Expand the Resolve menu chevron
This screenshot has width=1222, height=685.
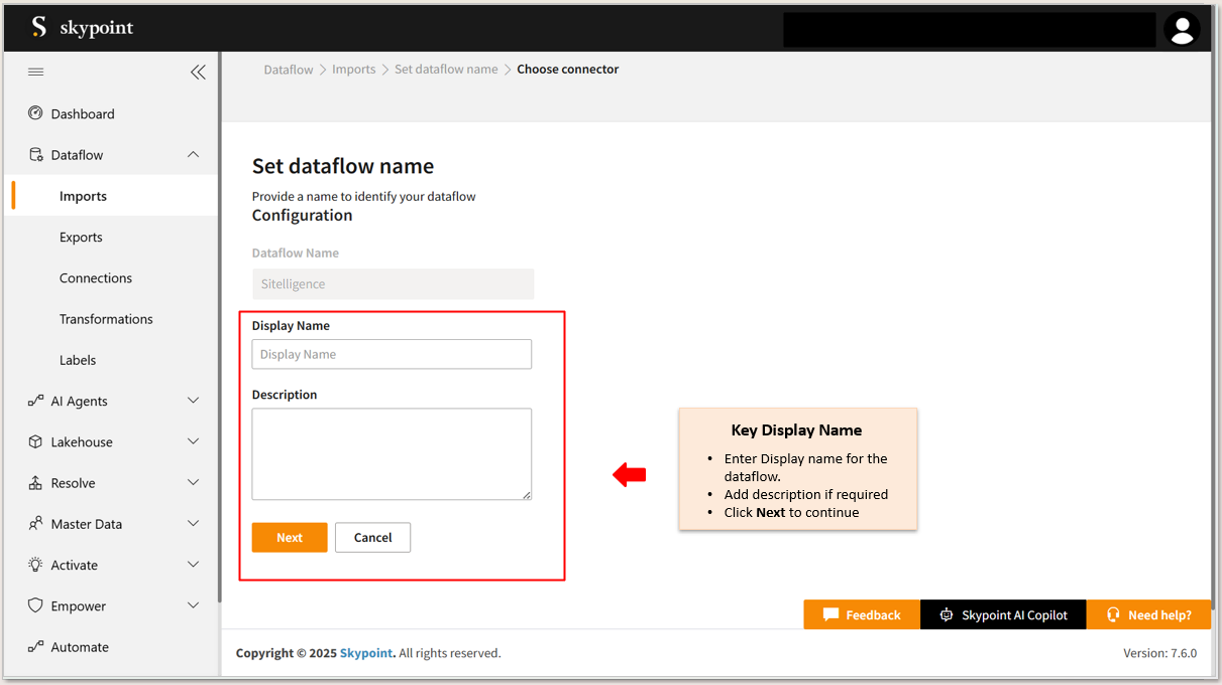(193, 483)
